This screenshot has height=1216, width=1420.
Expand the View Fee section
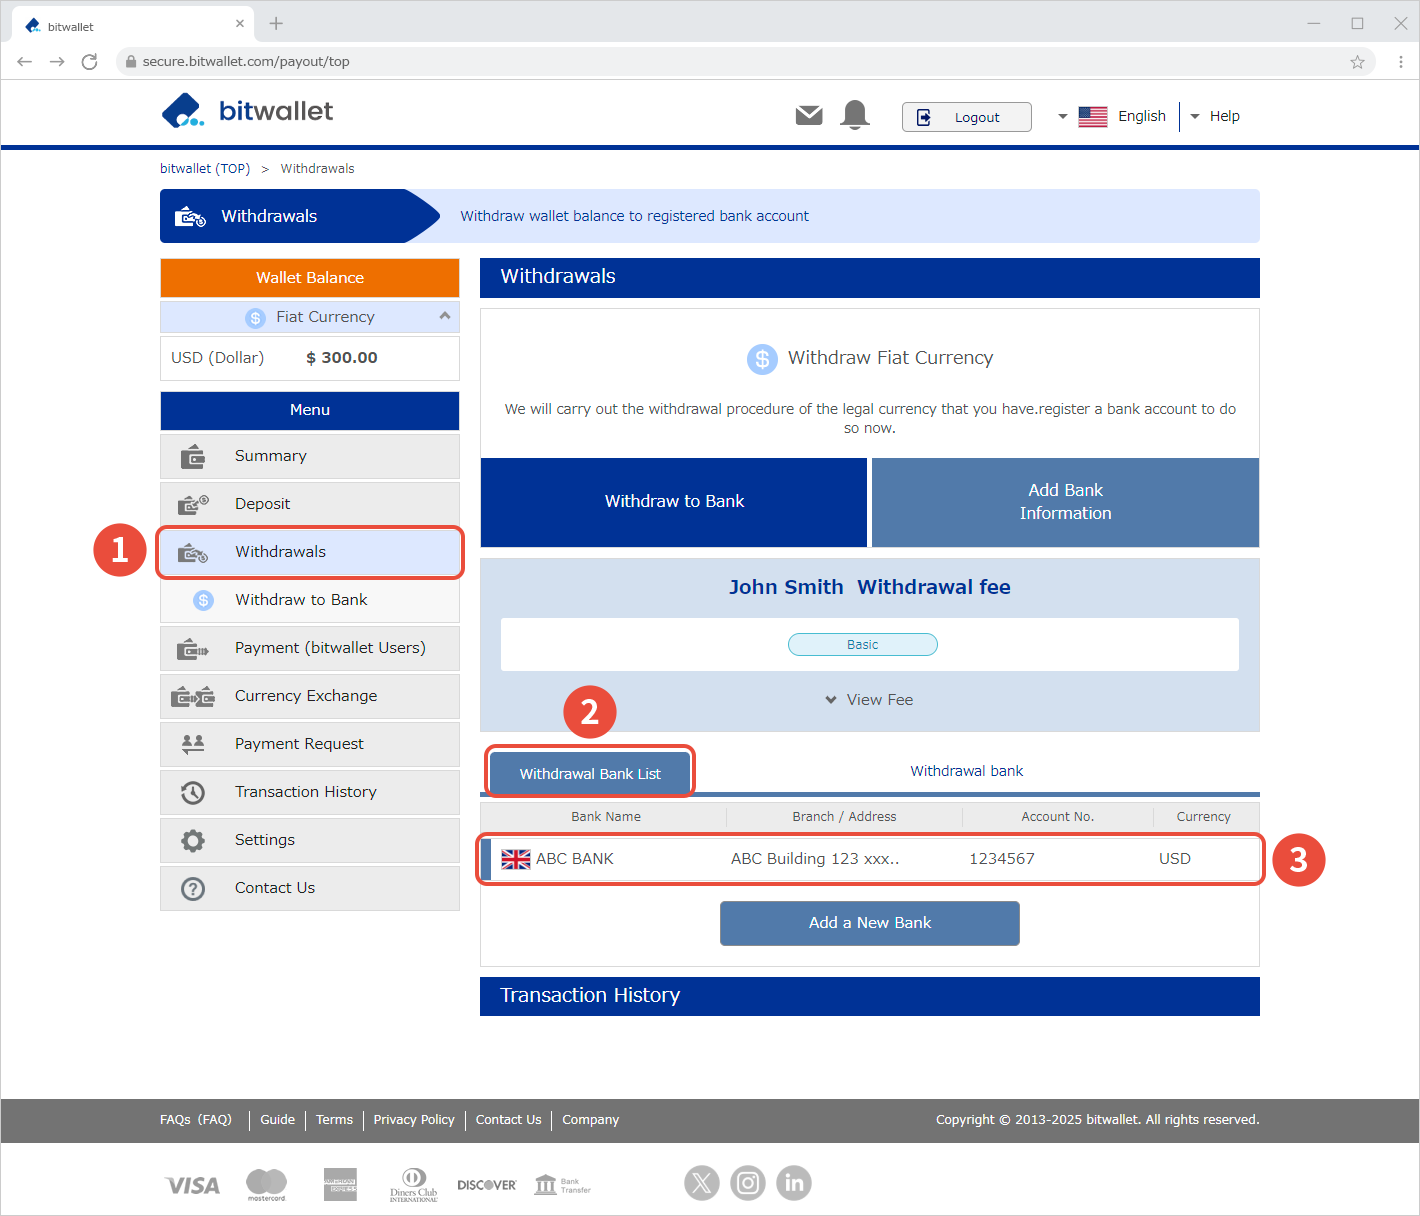click(x=869, y=700)
